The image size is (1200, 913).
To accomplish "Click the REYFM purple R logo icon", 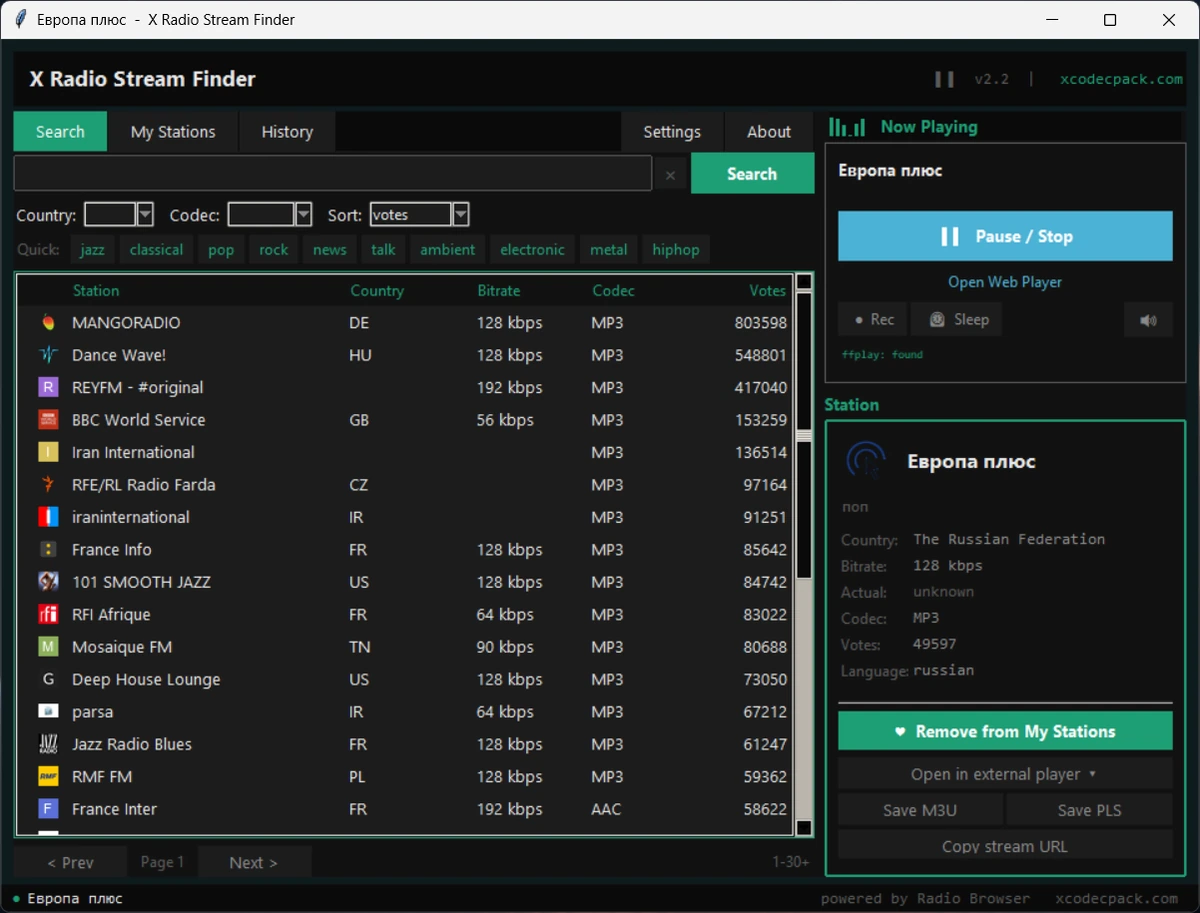I will pyautogui.click(x=48, y=387).
